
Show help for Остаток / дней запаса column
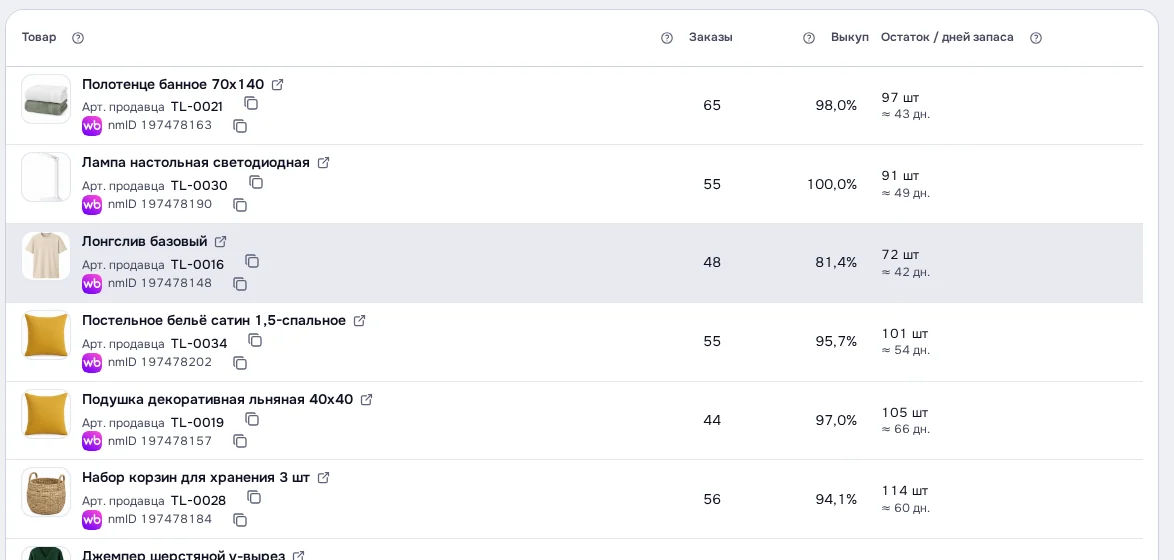click(x=1035, y=38)
